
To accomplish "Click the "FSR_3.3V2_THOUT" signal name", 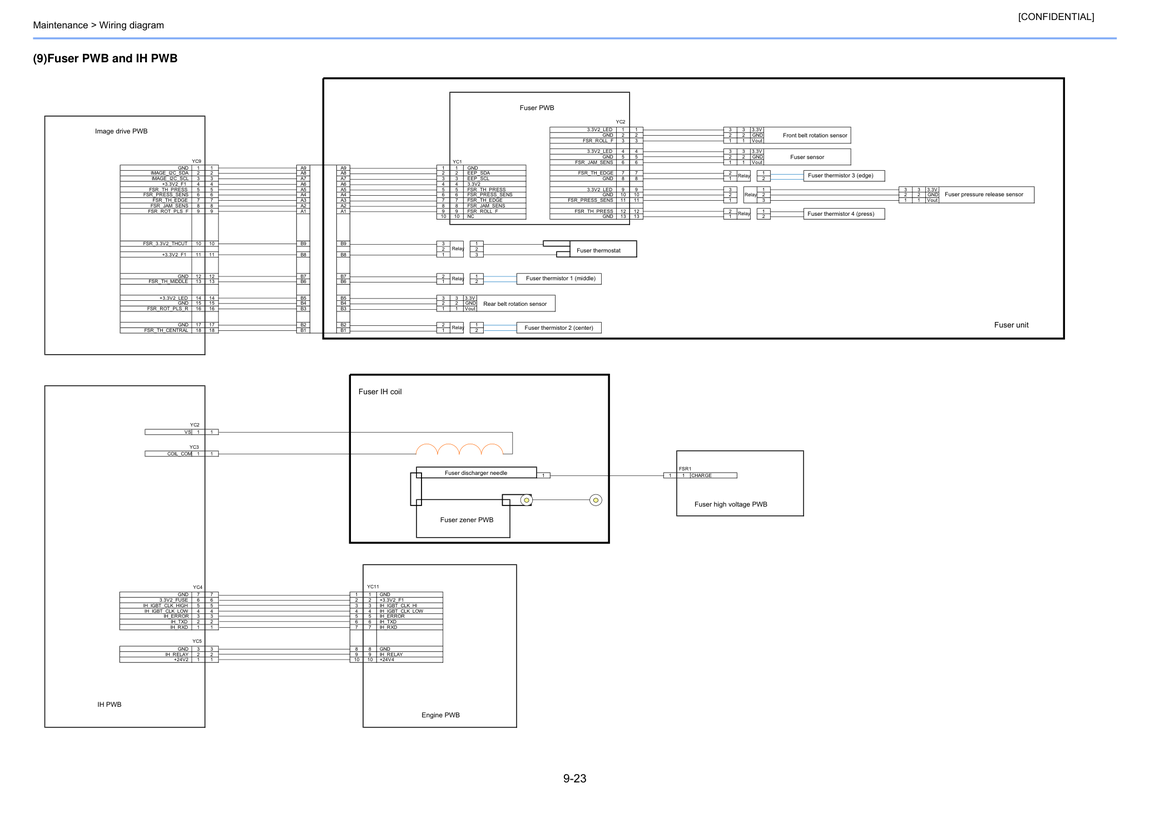I will click(165, 243).
